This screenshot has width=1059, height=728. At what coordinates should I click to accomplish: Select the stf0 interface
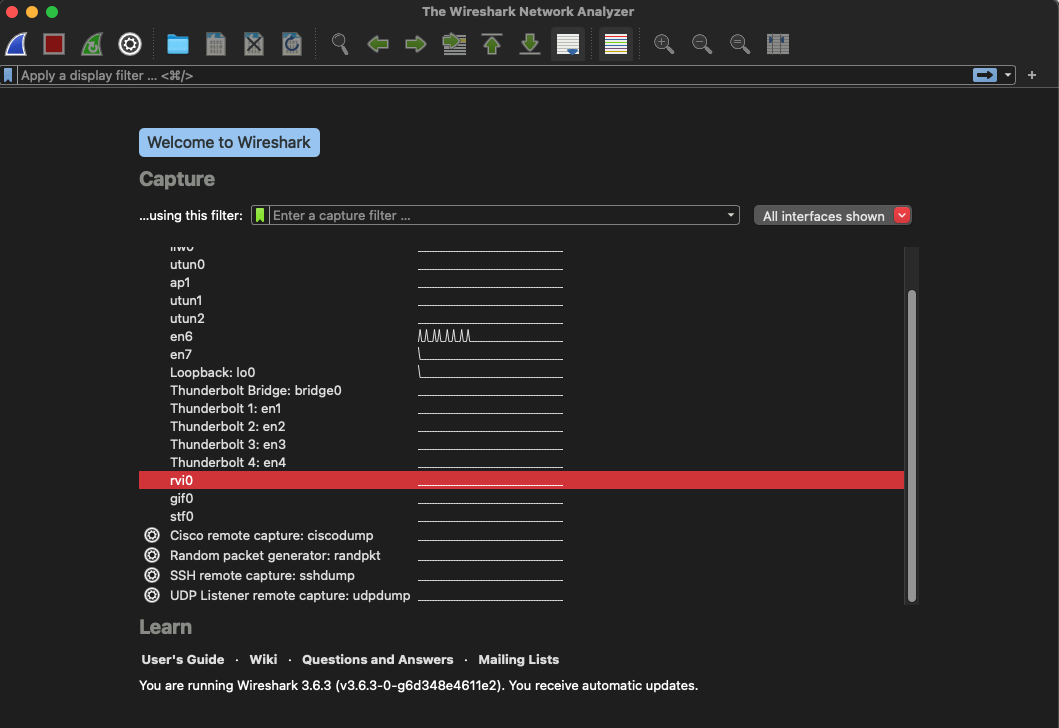(x=521, y=517)
